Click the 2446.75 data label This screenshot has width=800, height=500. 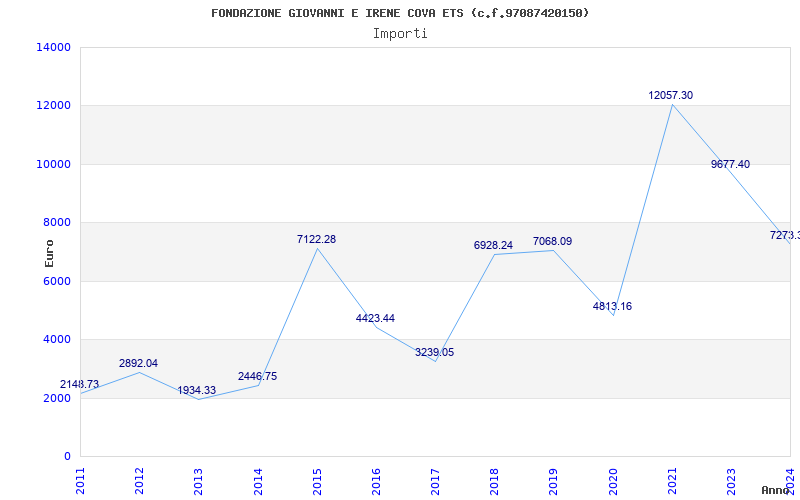257,377
